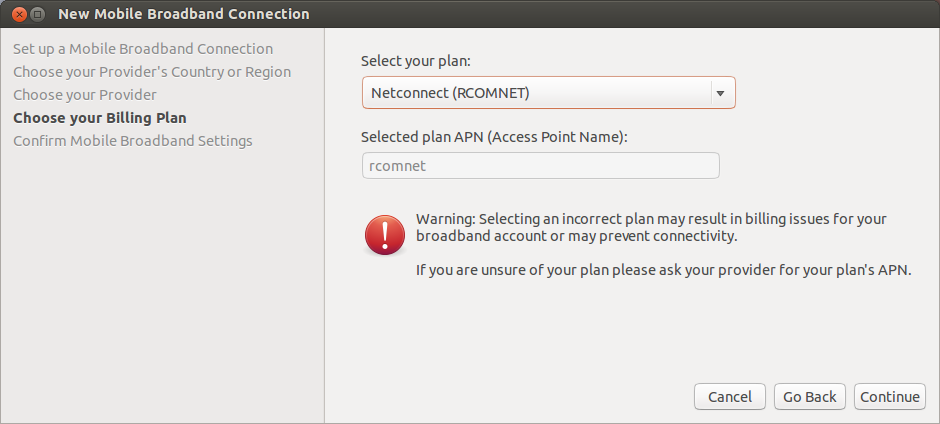Click the "Select your plan:" label
The width and height of the screenshot is (940, 424).
pyautogui.click(x=416, y=61)
